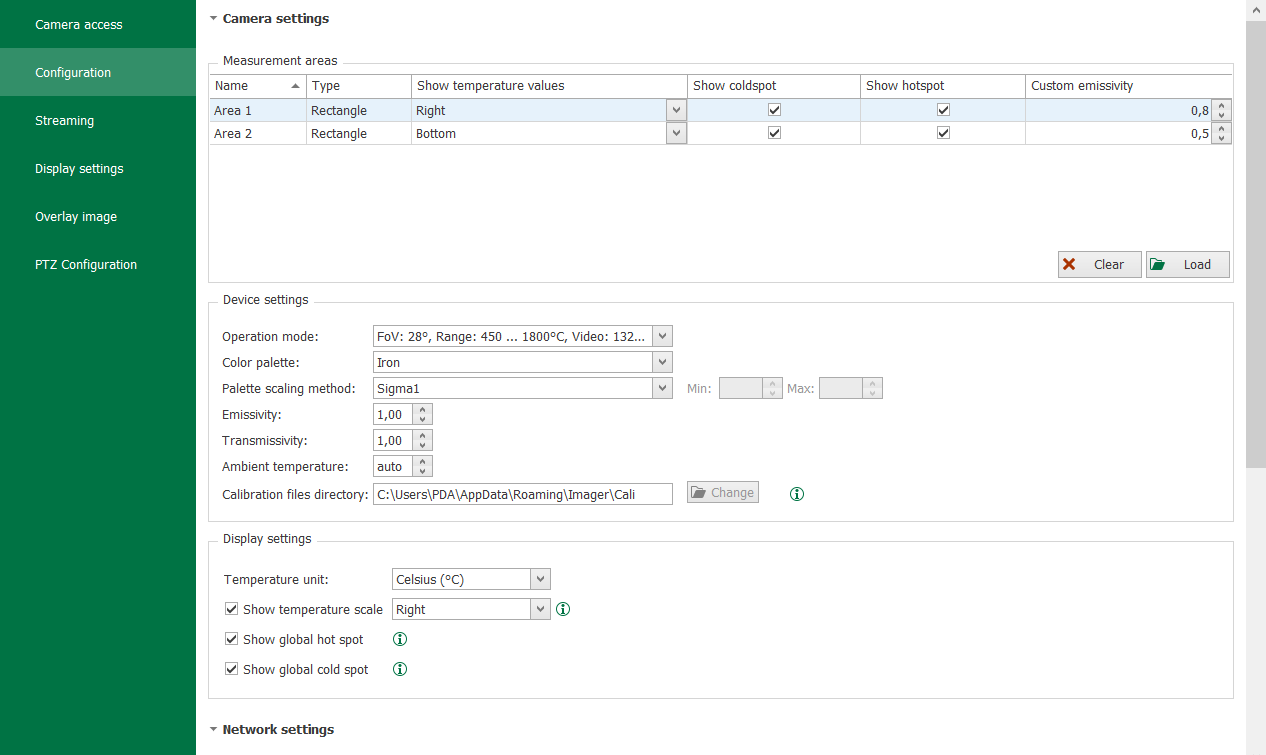The height and width of the screenshot is (755, 1266).
Task: Click the Show hotspot column header
Action: point(943,86)
